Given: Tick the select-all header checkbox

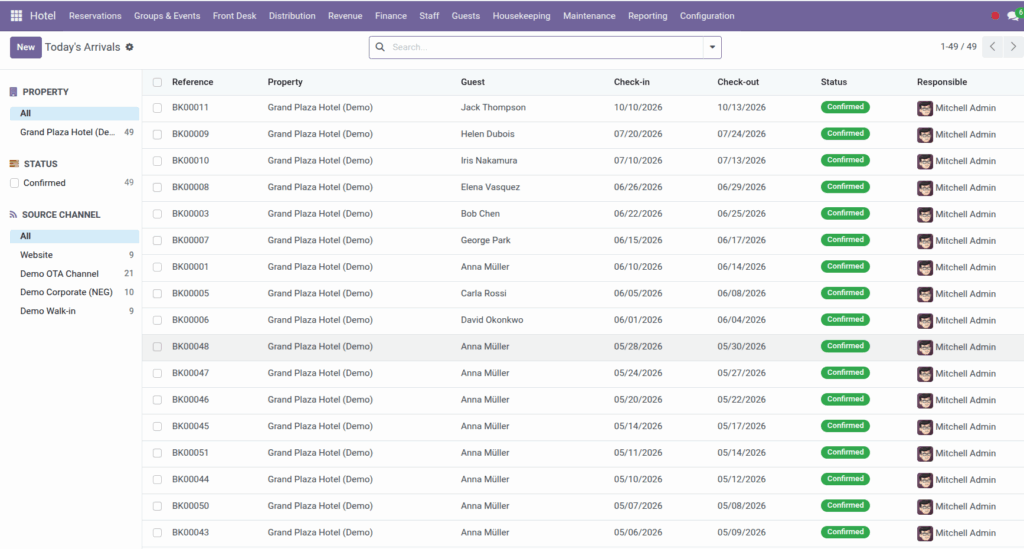Looking at the screenshot, I should coord(157,82).
